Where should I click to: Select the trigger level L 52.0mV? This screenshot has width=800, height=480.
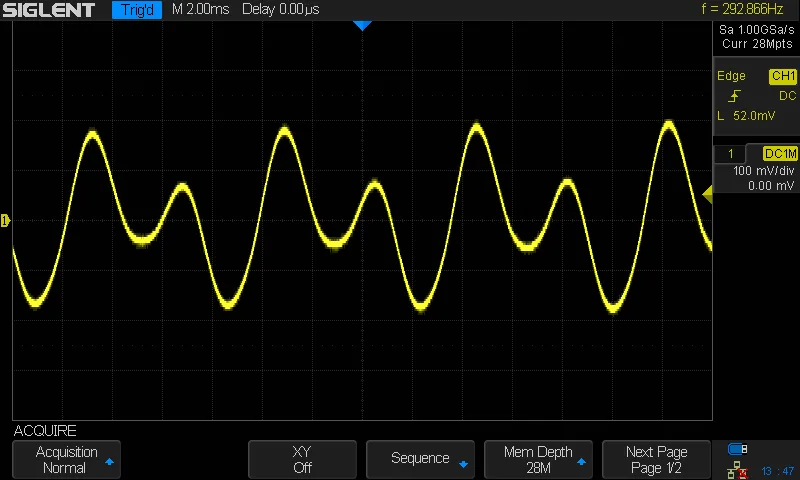(x=746, y=116)
